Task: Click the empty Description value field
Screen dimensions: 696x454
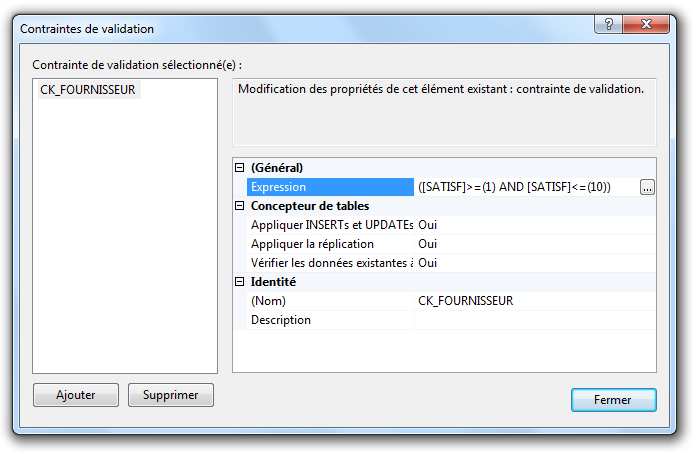Action: 535,320
